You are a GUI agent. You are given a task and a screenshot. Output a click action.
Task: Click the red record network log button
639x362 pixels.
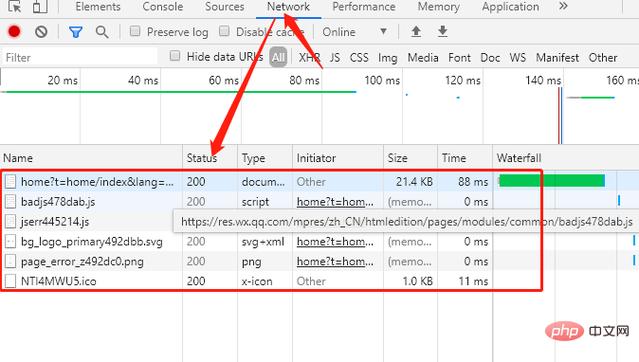click(x=14, y=32)
